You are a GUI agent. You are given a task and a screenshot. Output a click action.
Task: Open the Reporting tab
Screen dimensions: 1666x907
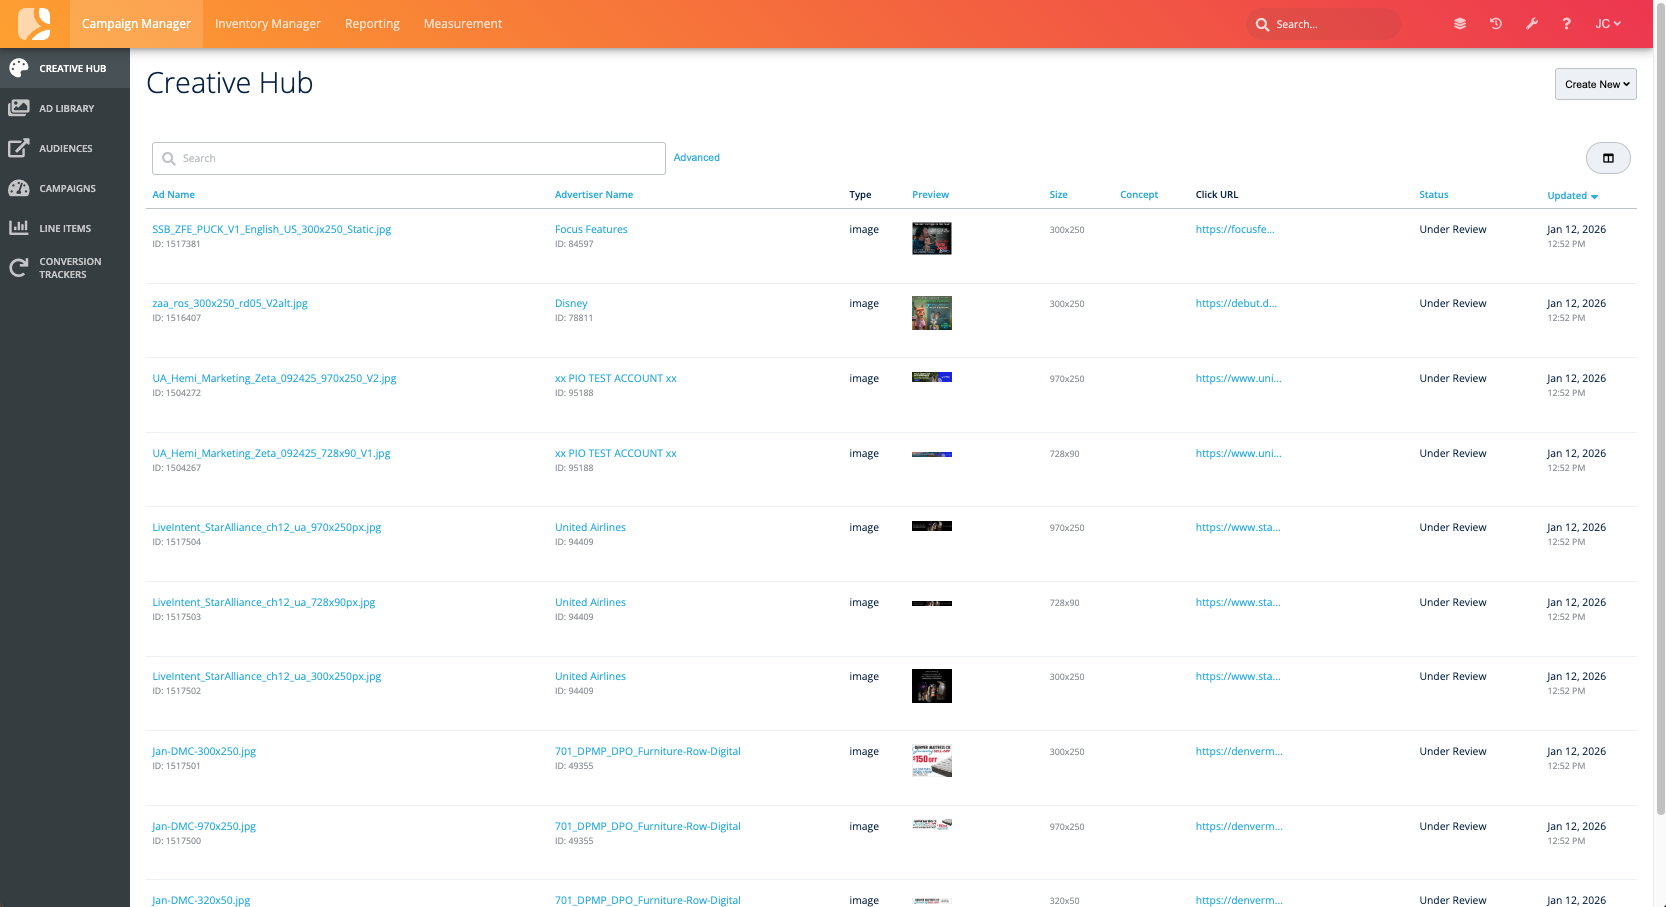point(372,24)
